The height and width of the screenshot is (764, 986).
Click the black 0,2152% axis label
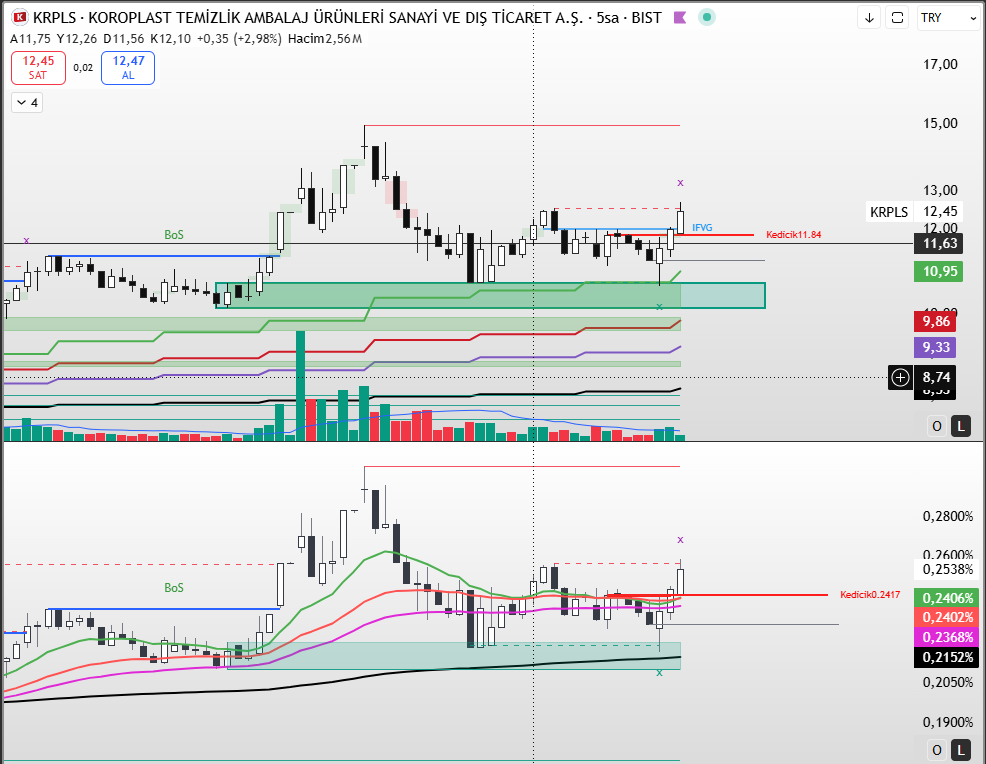coord(948,657)
